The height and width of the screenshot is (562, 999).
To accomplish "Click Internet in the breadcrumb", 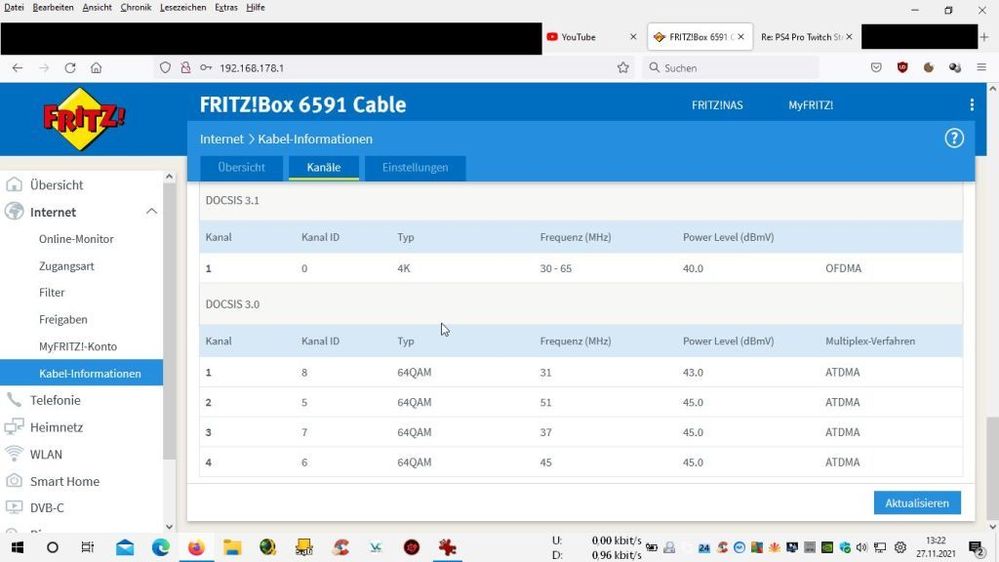I will coord(222,139).
